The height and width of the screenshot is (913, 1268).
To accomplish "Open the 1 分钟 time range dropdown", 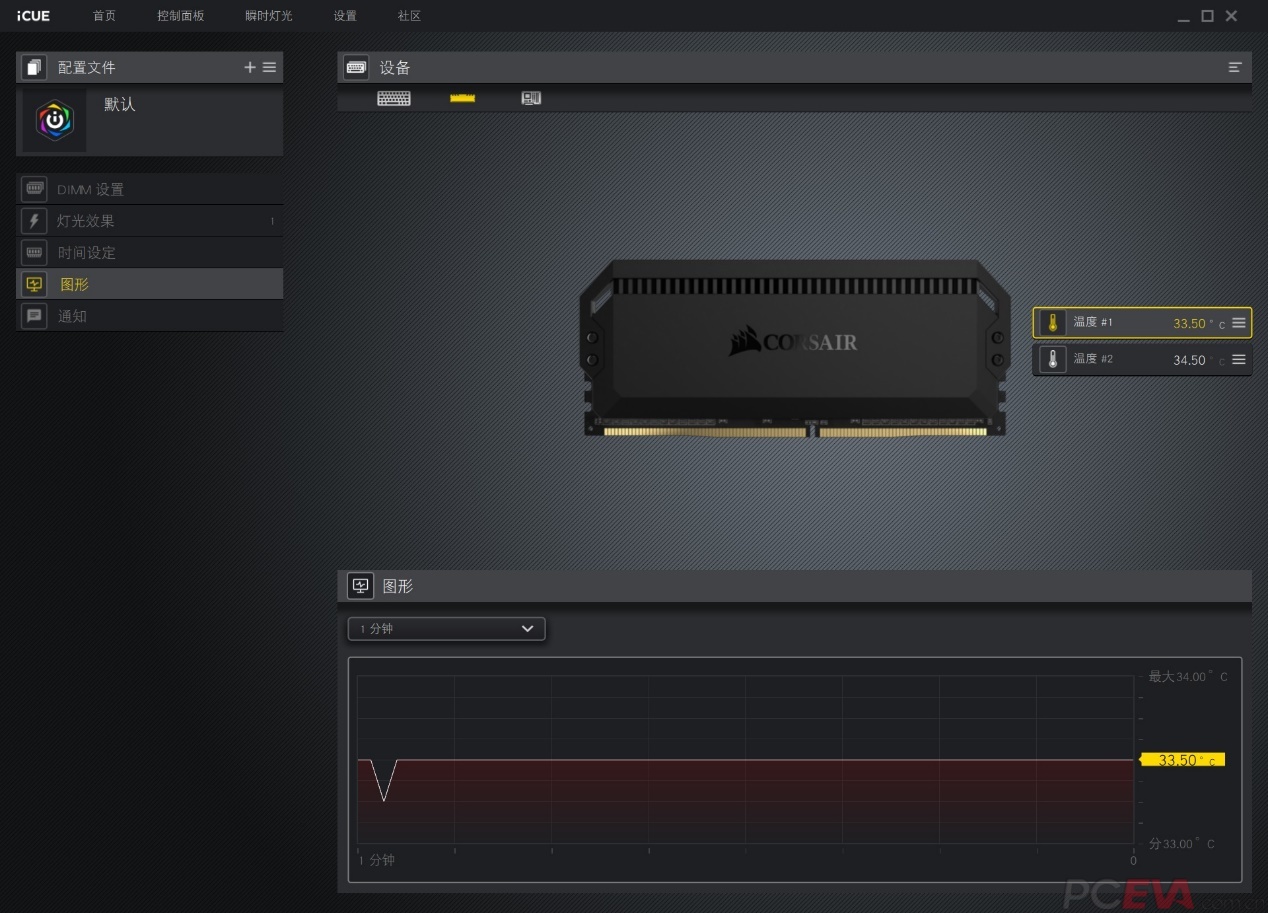I will point(446,629).
